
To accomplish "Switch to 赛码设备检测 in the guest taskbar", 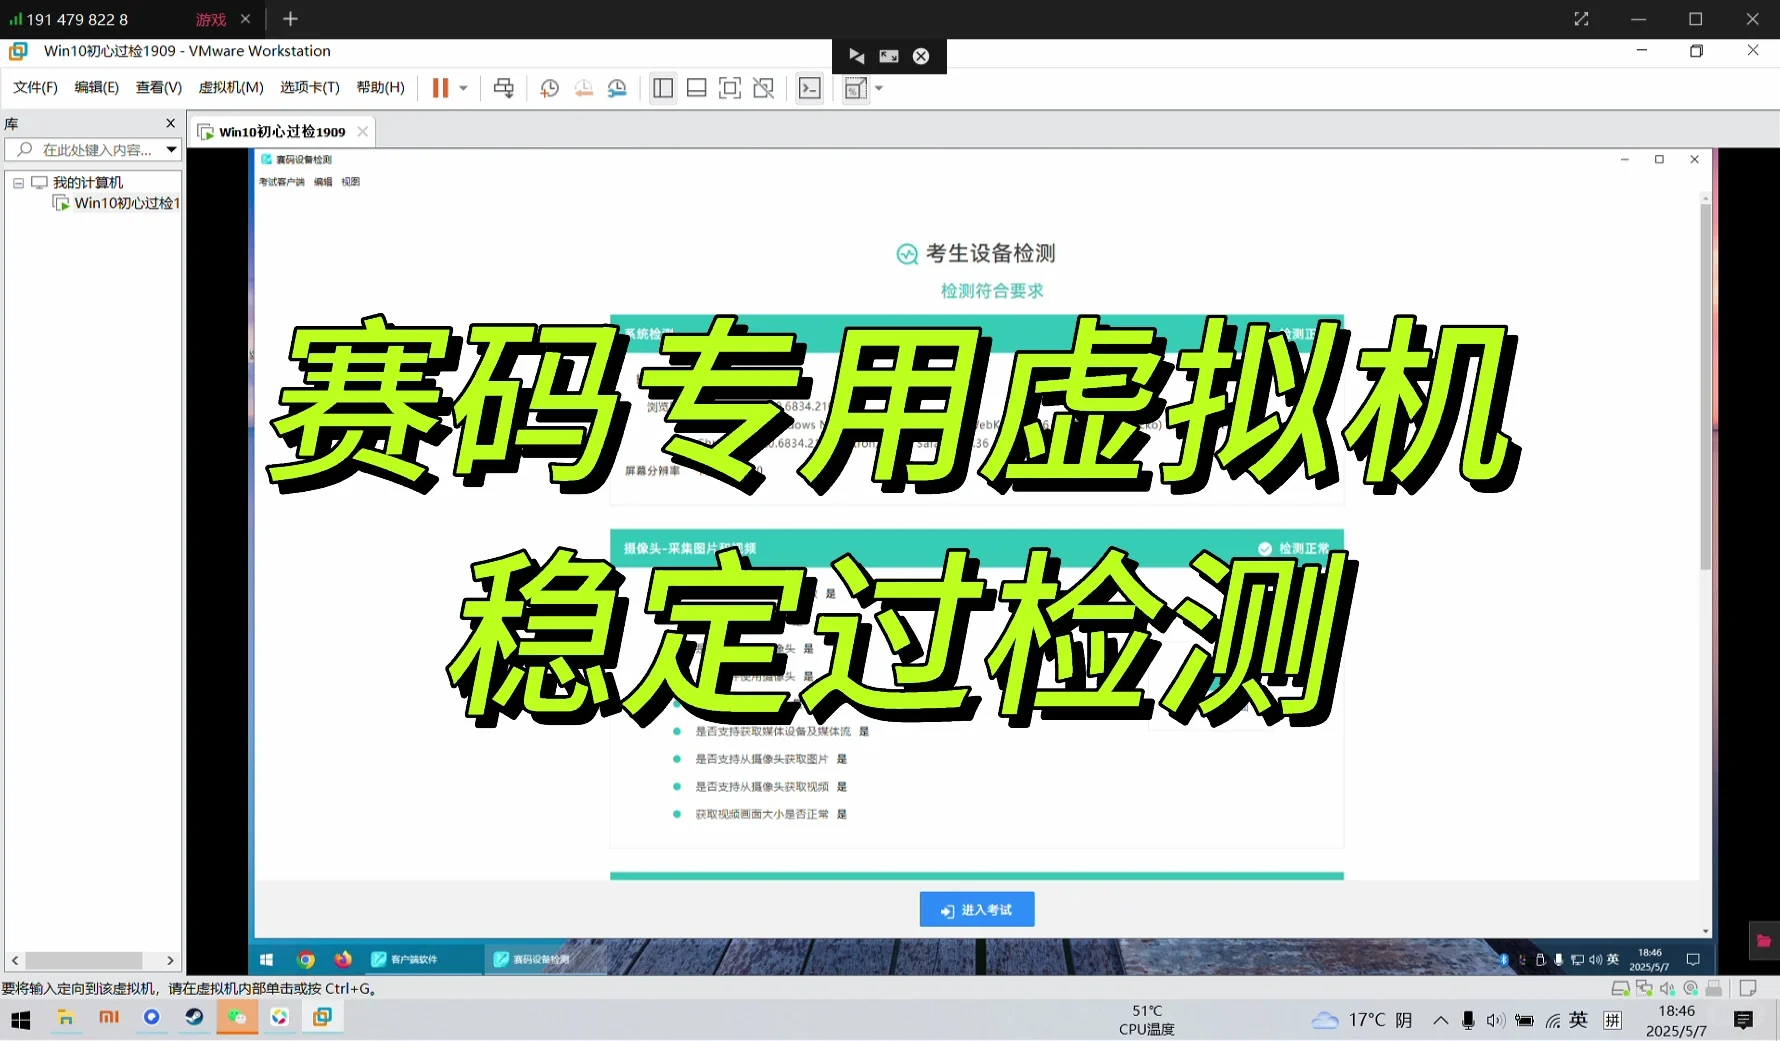I will coord(545,959).
